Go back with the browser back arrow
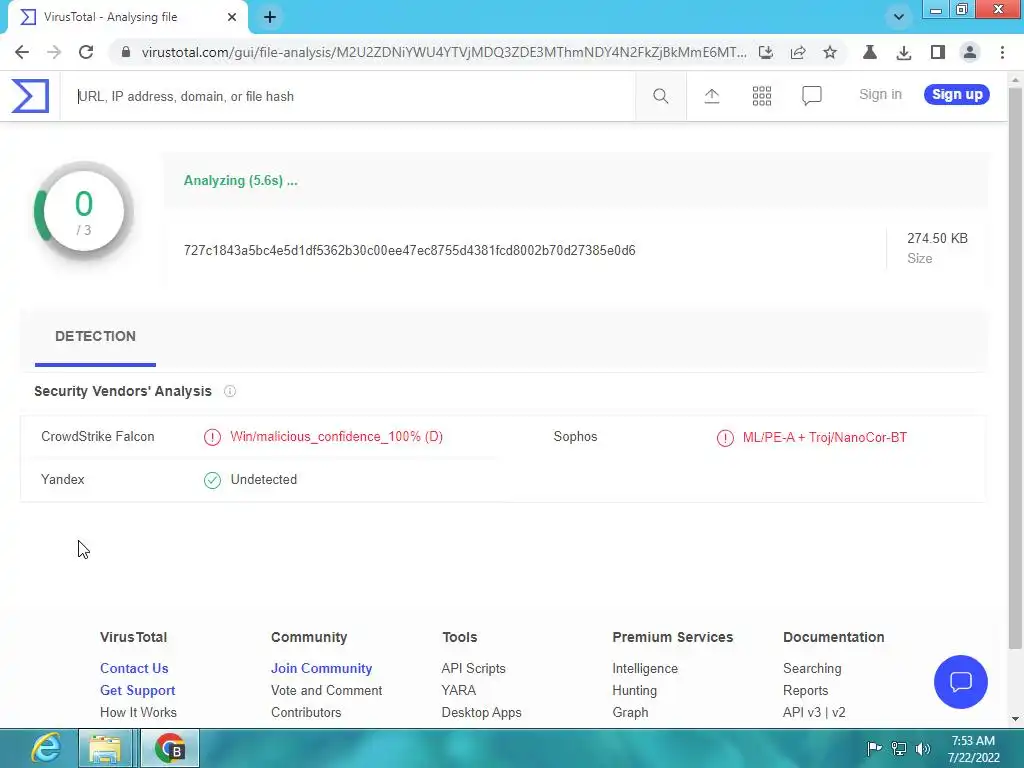 (x=22, y=52)
